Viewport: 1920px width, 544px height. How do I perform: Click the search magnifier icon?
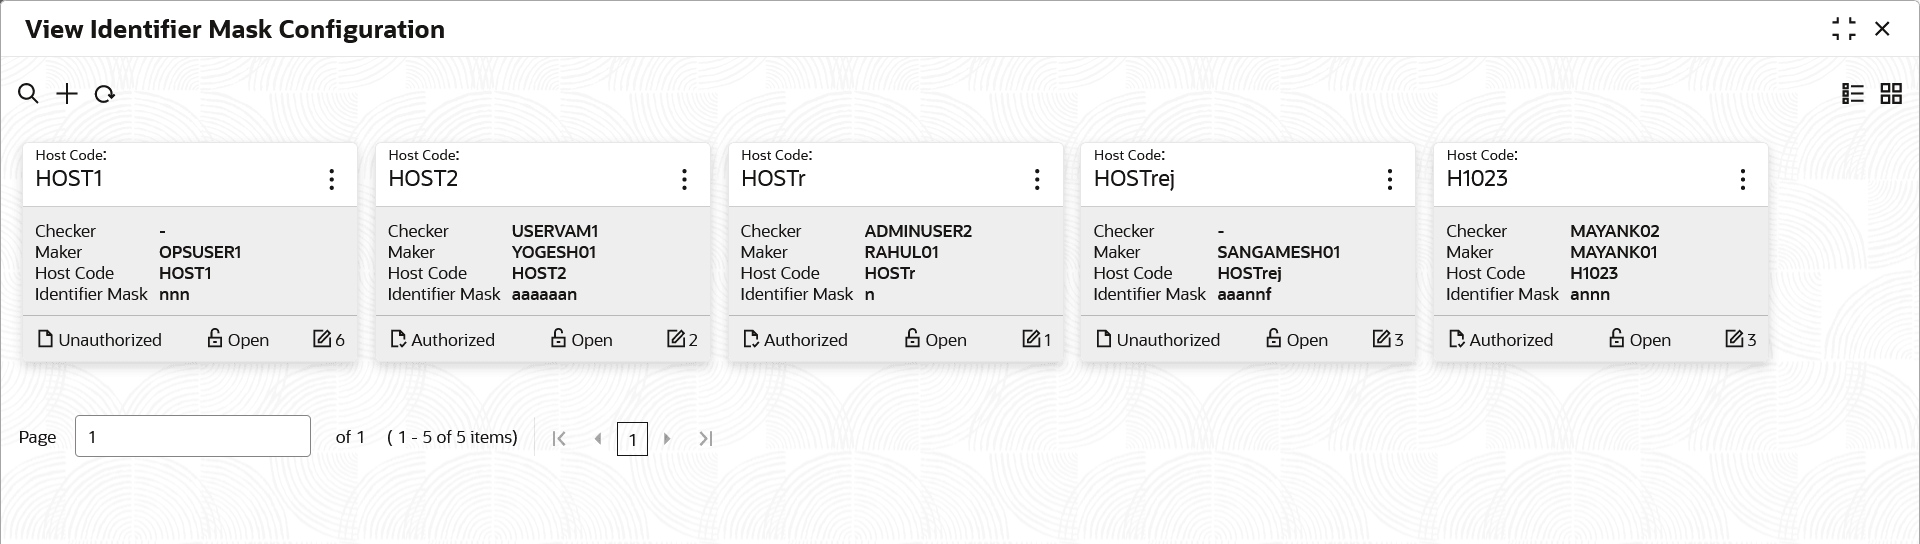pos(28,94)
